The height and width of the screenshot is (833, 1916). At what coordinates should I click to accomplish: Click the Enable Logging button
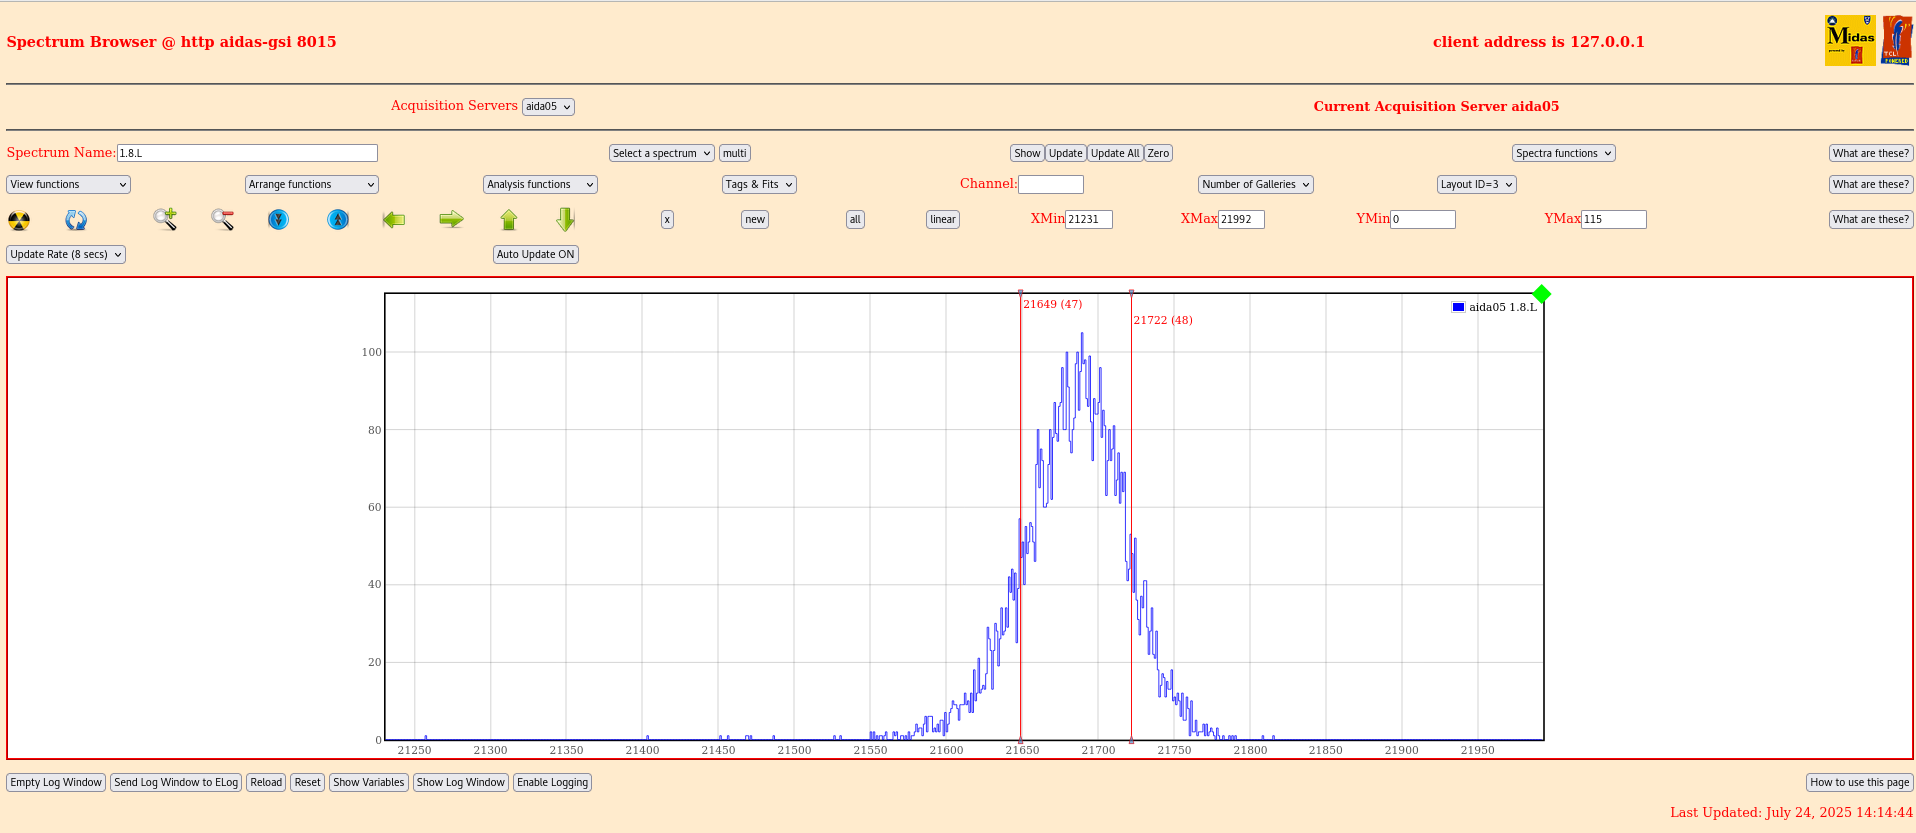pos(552,782)
